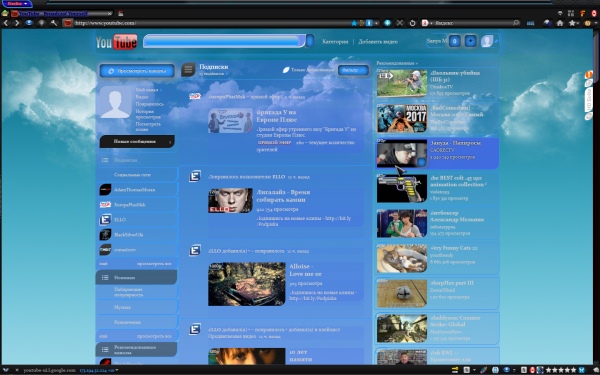The width and height of the screenshot is (600, 375).
Task: Click the plus button in header
Action: click(x=470, y=41)
